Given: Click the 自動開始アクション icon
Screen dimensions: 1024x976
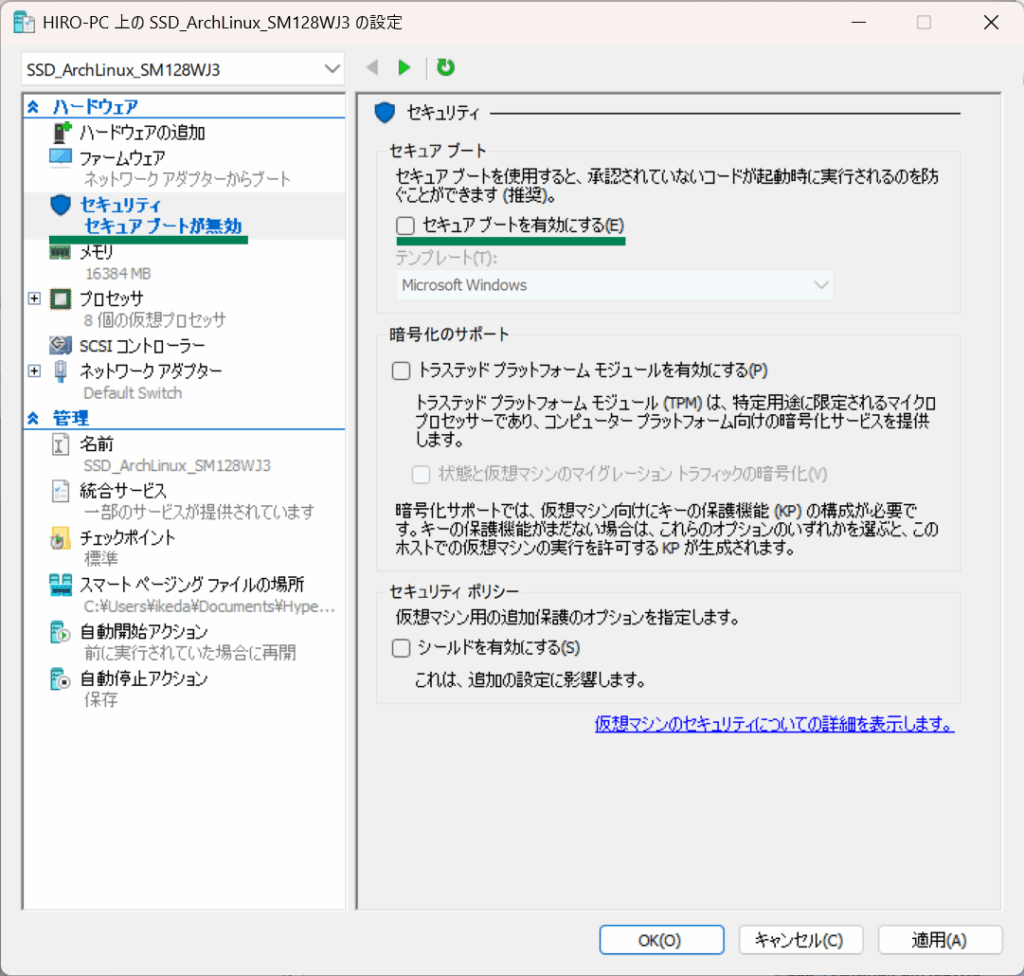Looking at the screenshot, I should (x=60, y=632).
